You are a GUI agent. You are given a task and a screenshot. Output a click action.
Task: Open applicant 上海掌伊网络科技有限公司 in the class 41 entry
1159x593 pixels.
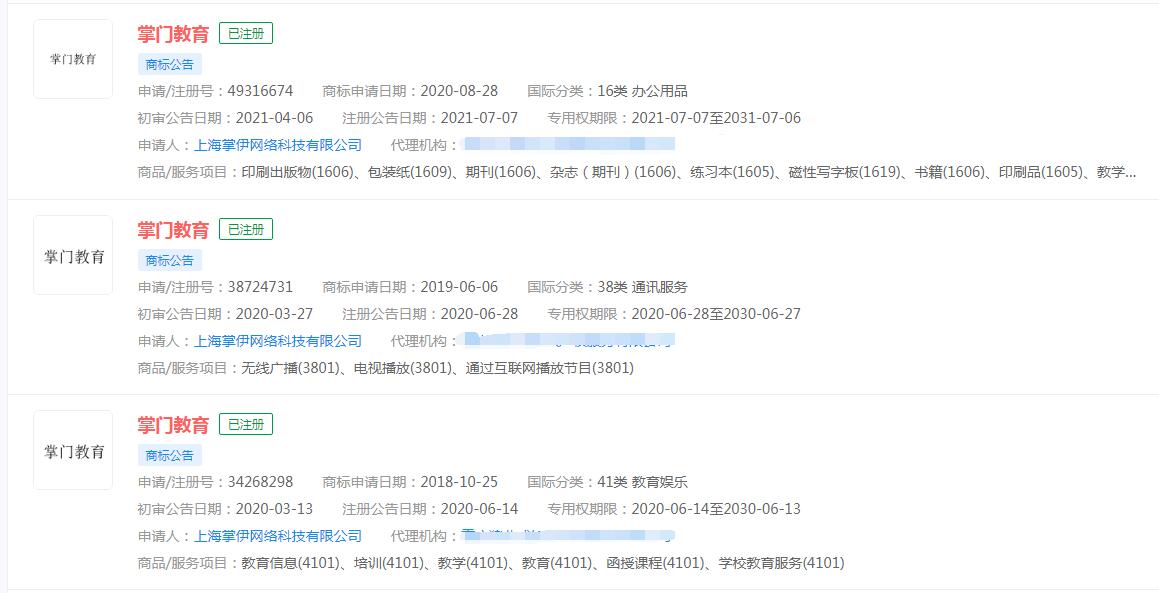click(x=278, y=536)
